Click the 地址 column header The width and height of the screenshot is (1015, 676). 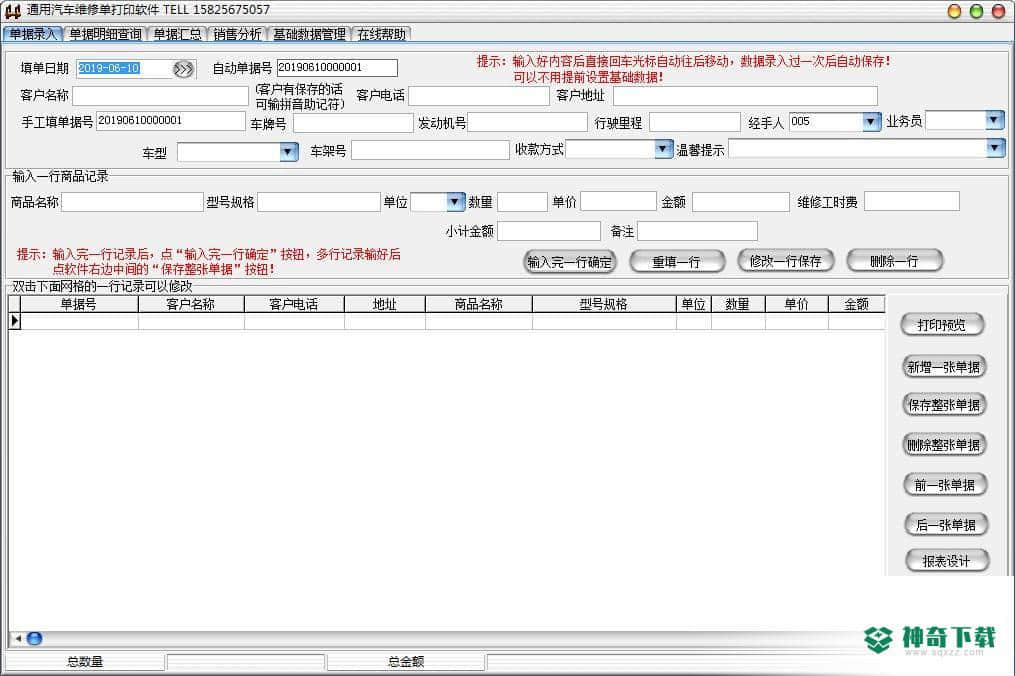[x=385, y=304]
